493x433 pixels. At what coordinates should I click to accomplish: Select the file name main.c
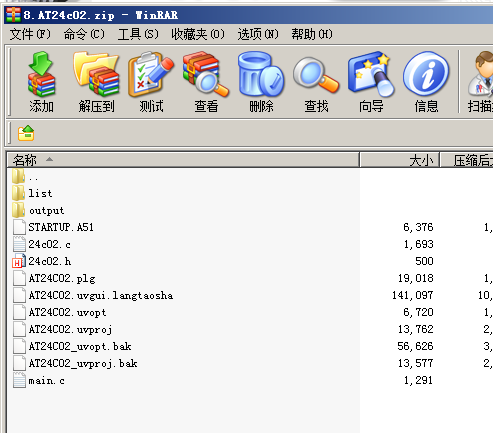point(46,380)
